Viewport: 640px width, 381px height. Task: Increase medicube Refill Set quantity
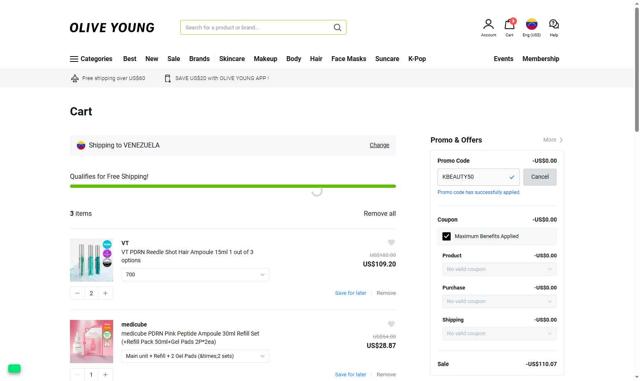tap(105, 374)
